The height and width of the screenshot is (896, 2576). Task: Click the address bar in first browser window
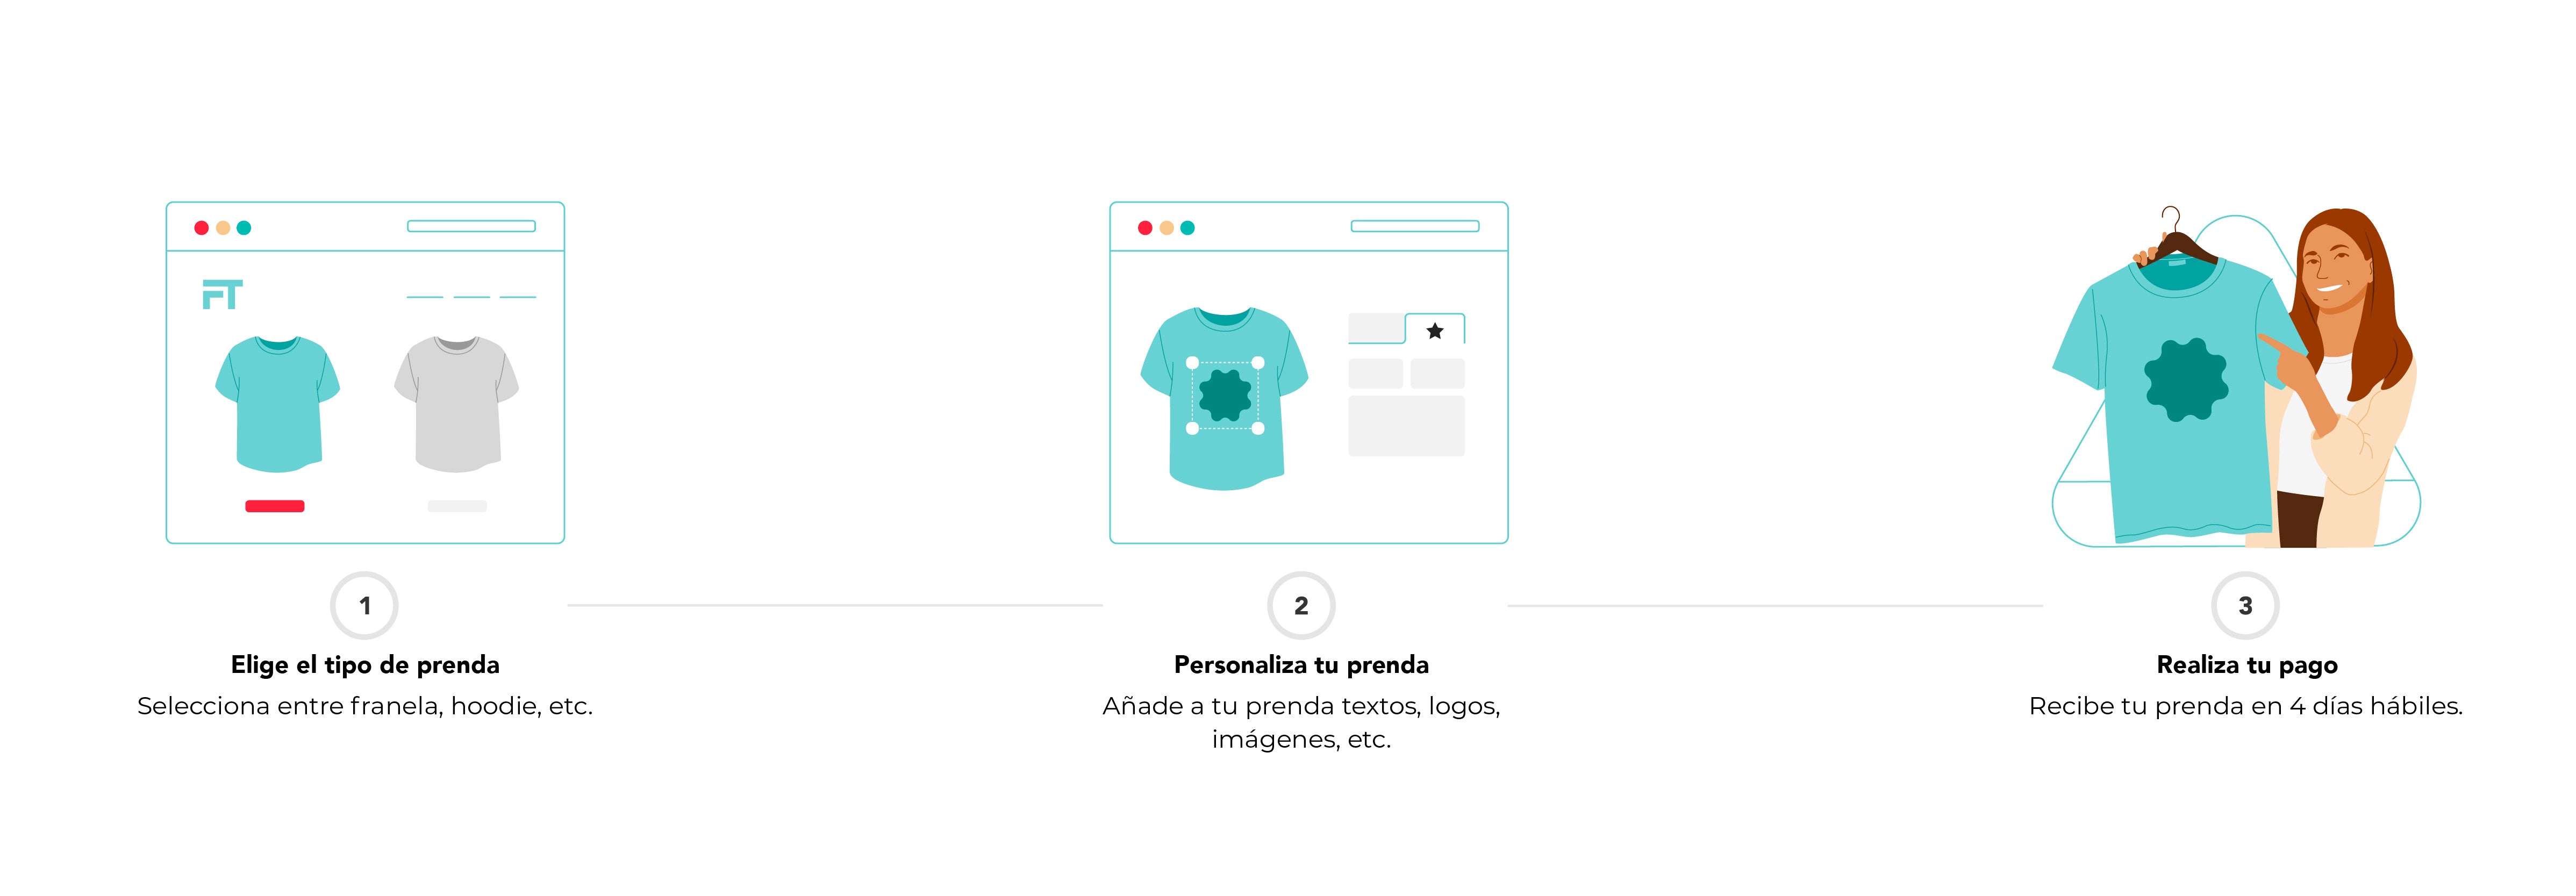click(471, 226)
